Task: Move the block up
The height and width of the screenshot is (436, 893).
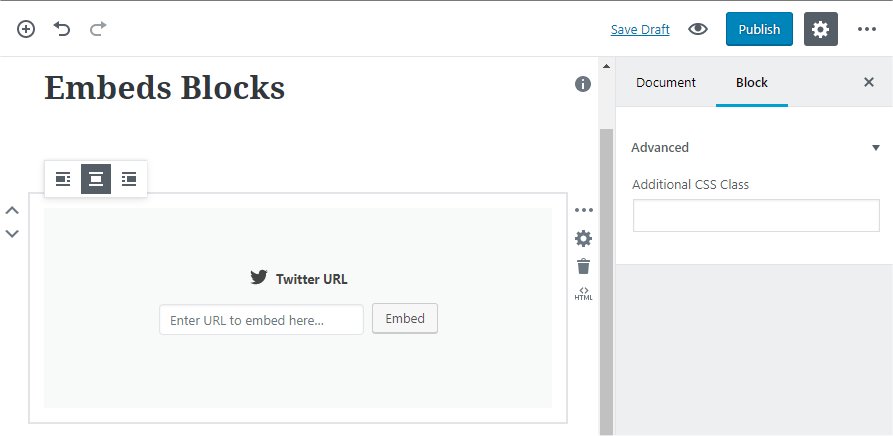Action: click(12, 211)
